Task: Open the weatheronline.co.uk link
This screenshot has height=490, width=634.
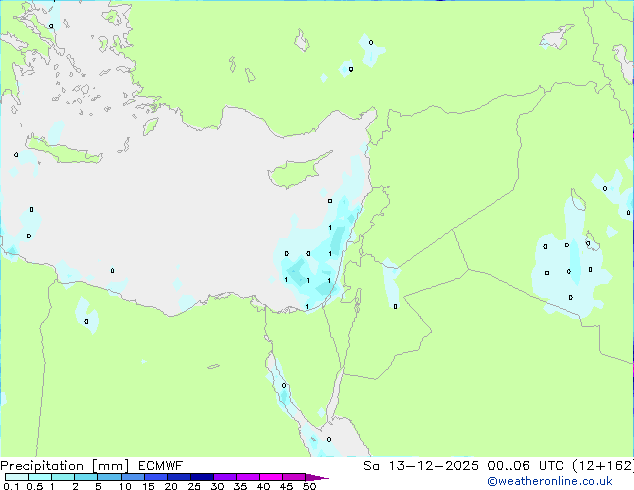Action: [549, 481]
